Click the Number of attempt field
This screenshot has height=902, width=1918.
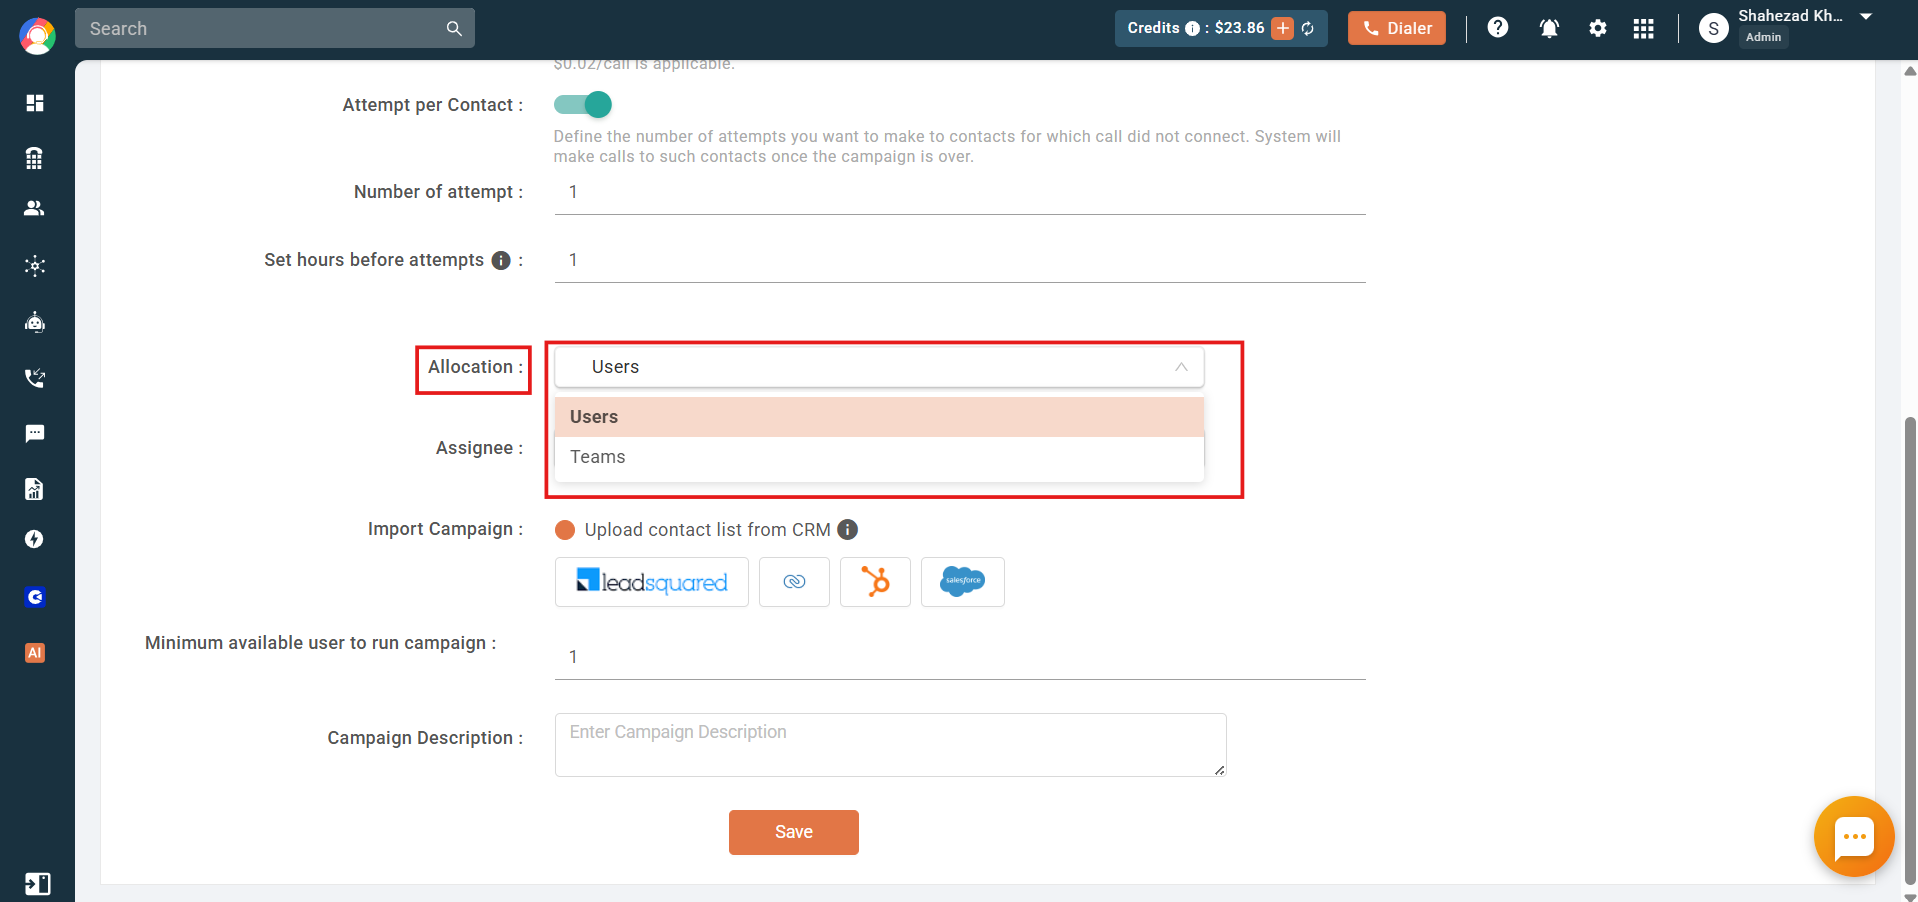(960, 192)
